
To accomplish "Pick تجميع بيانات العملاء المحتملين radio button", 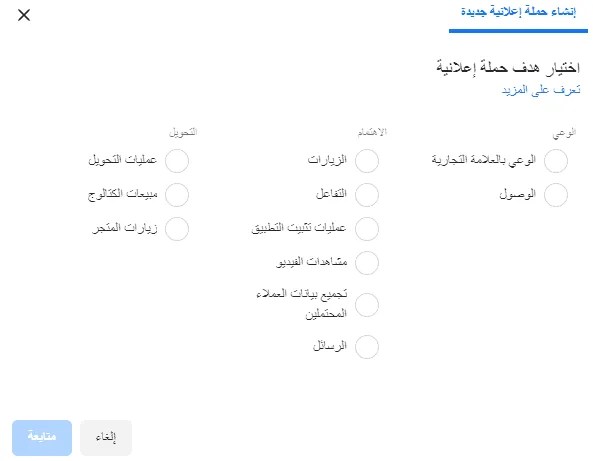I will coord(367,305).
